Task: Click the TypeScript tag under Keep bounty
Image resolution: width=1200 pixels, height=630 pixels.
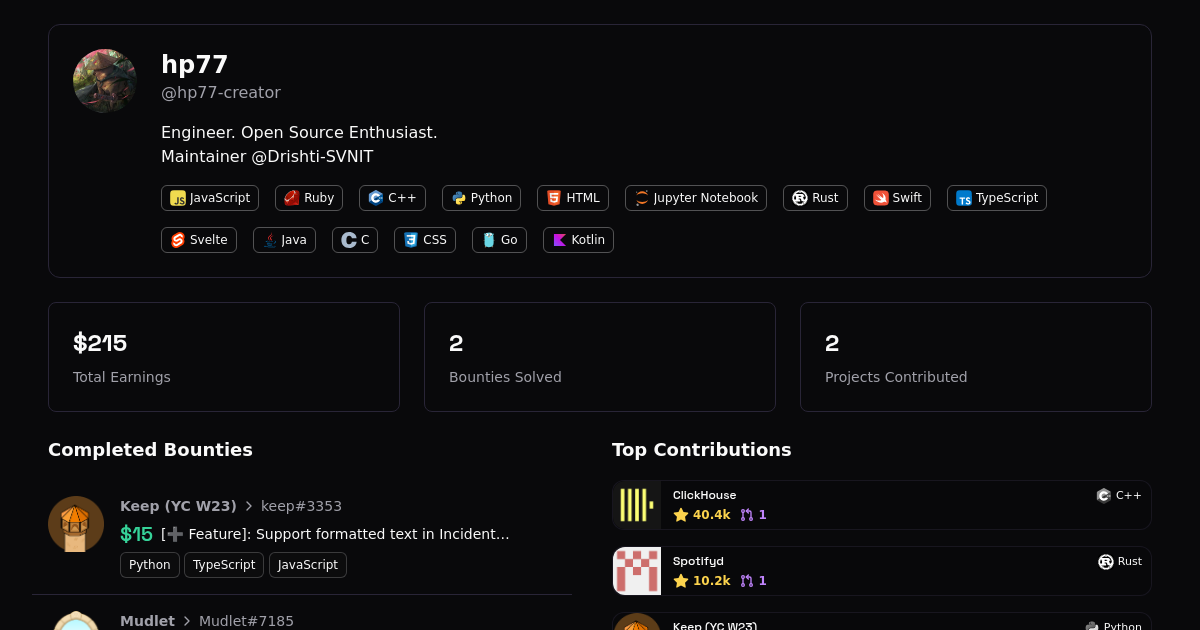Action: 224,565
